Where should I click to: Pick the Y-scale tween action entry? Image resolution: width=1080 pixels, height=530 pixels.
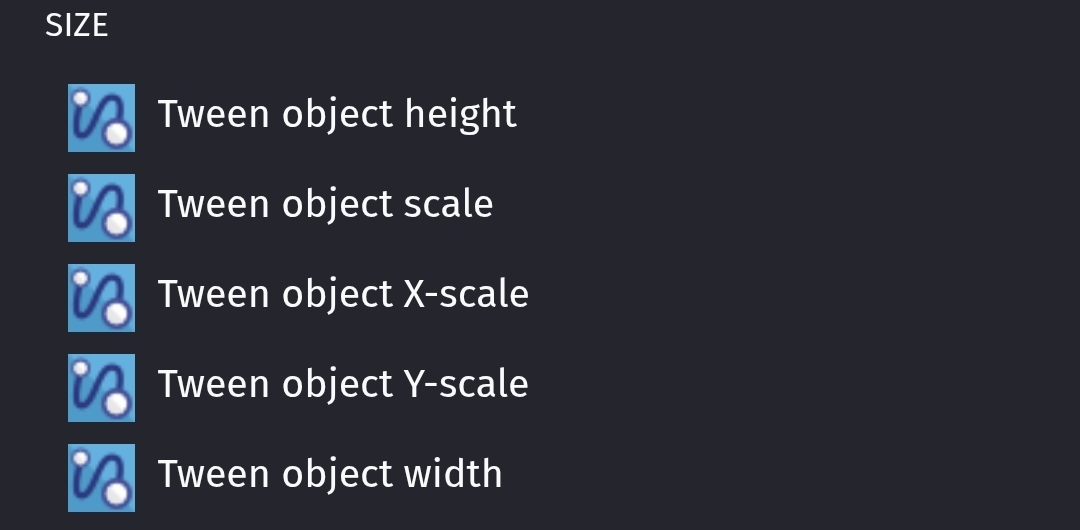coord(343,385)
